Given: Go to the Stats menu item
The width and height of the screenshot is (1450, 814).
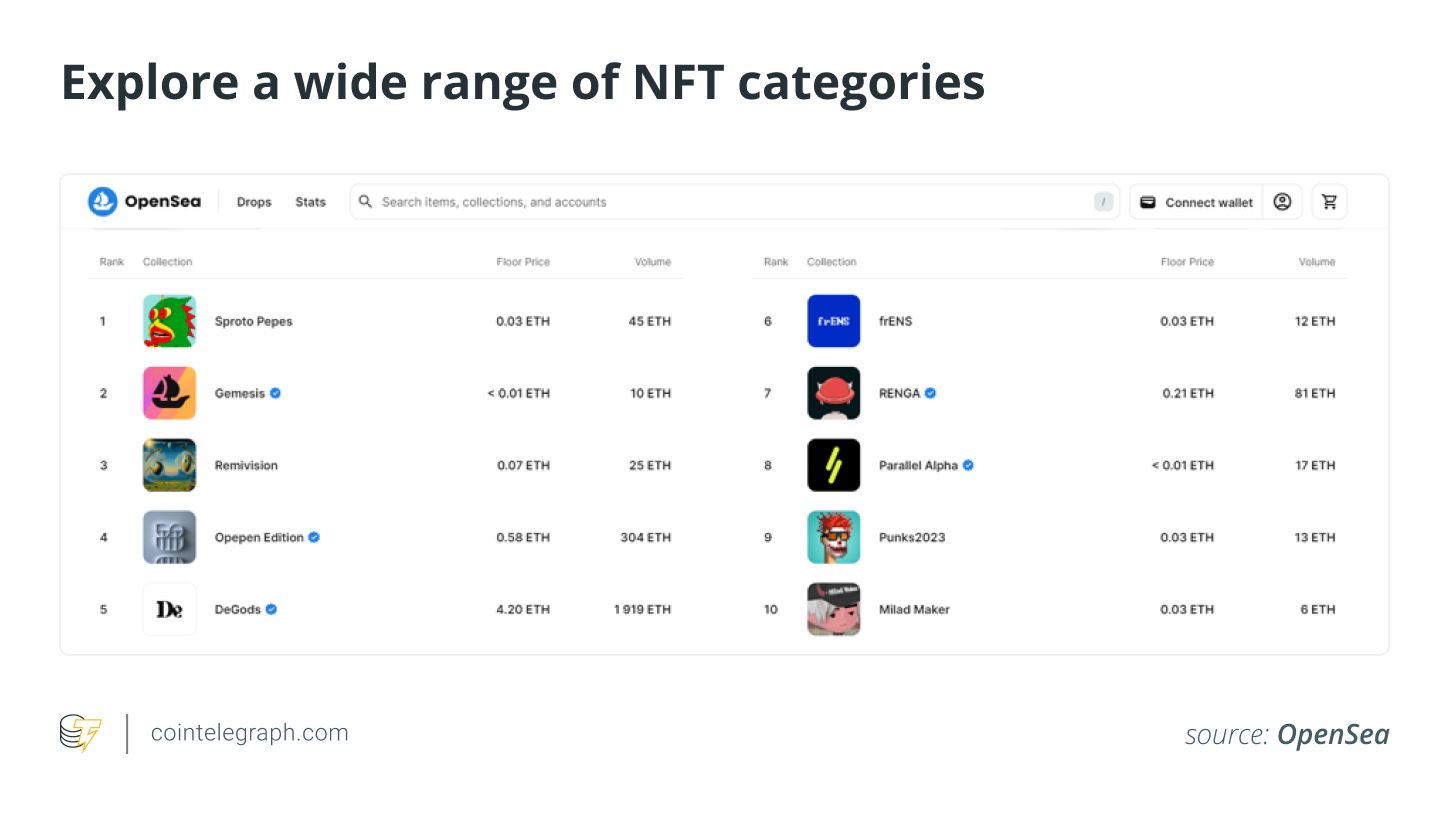Looking at the screenshot, I should [310, 202].
